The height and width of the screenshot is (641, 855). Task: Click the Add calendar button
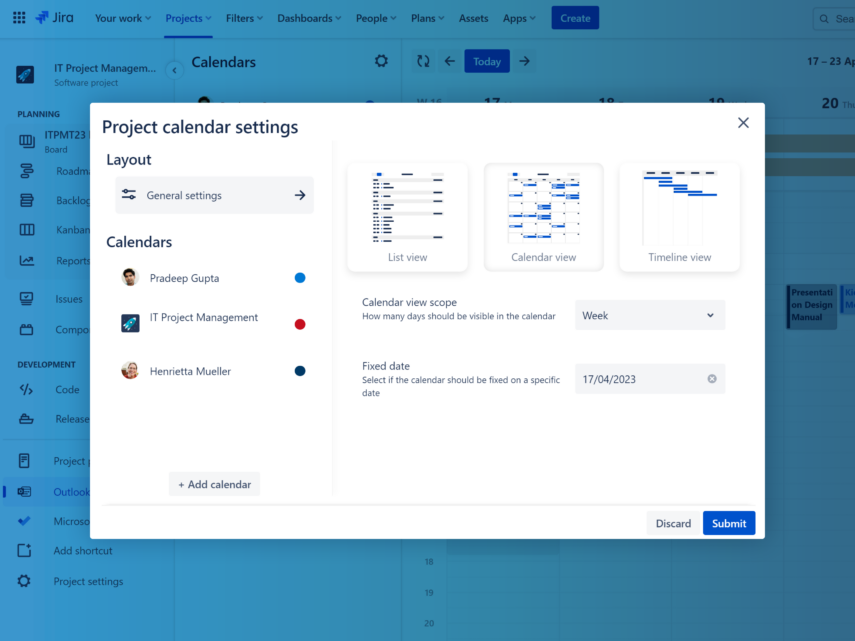point(214,484)
